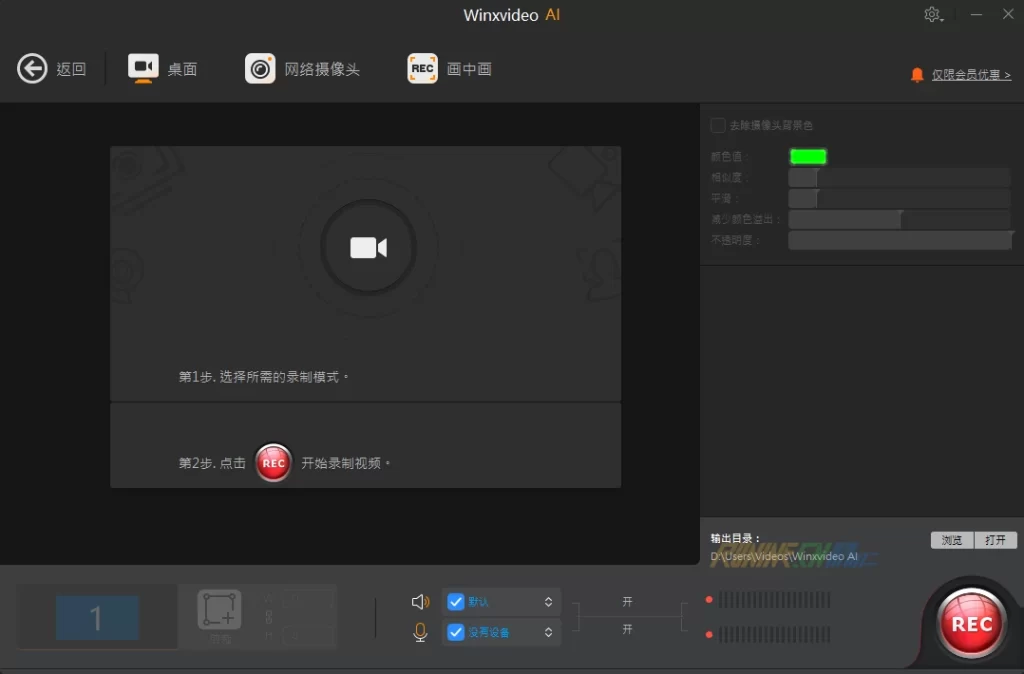
Task: Expand the speaker device dropdown (默认)
Action: point(548,602)
